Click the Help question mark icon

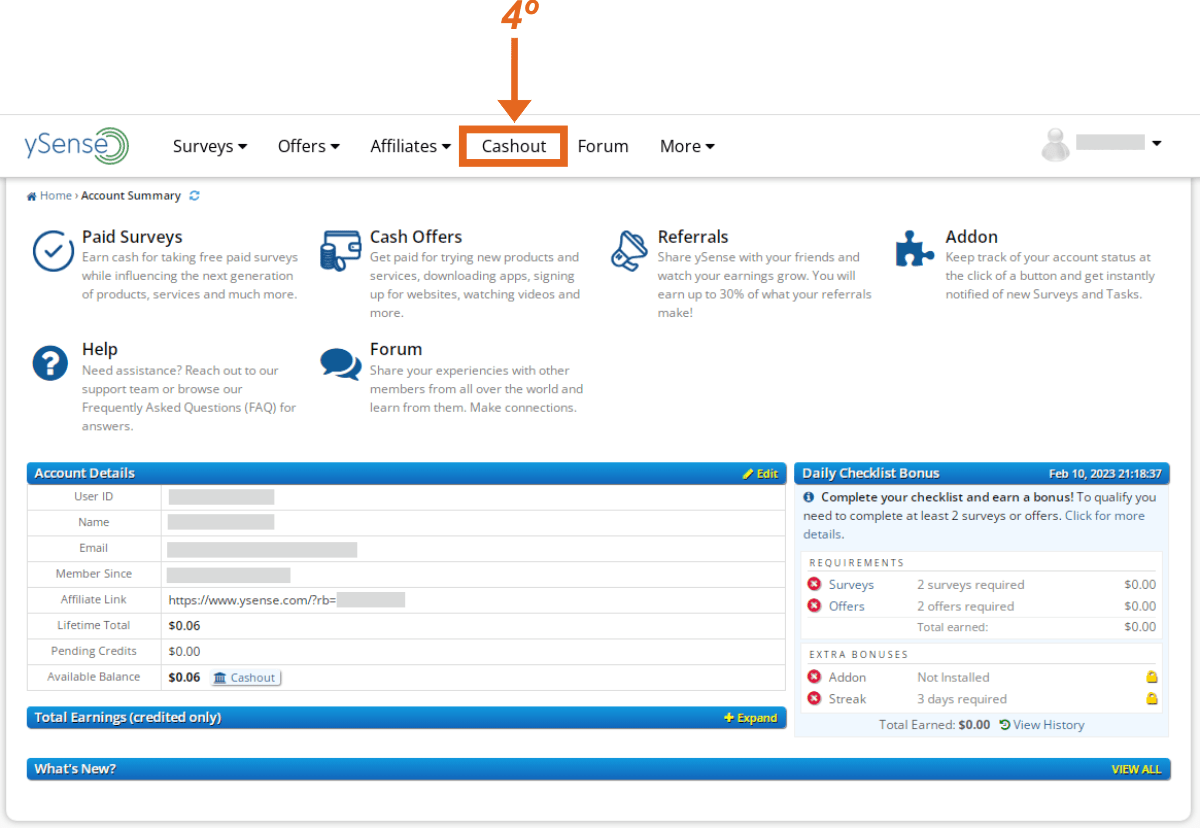[x=50, y=363]
